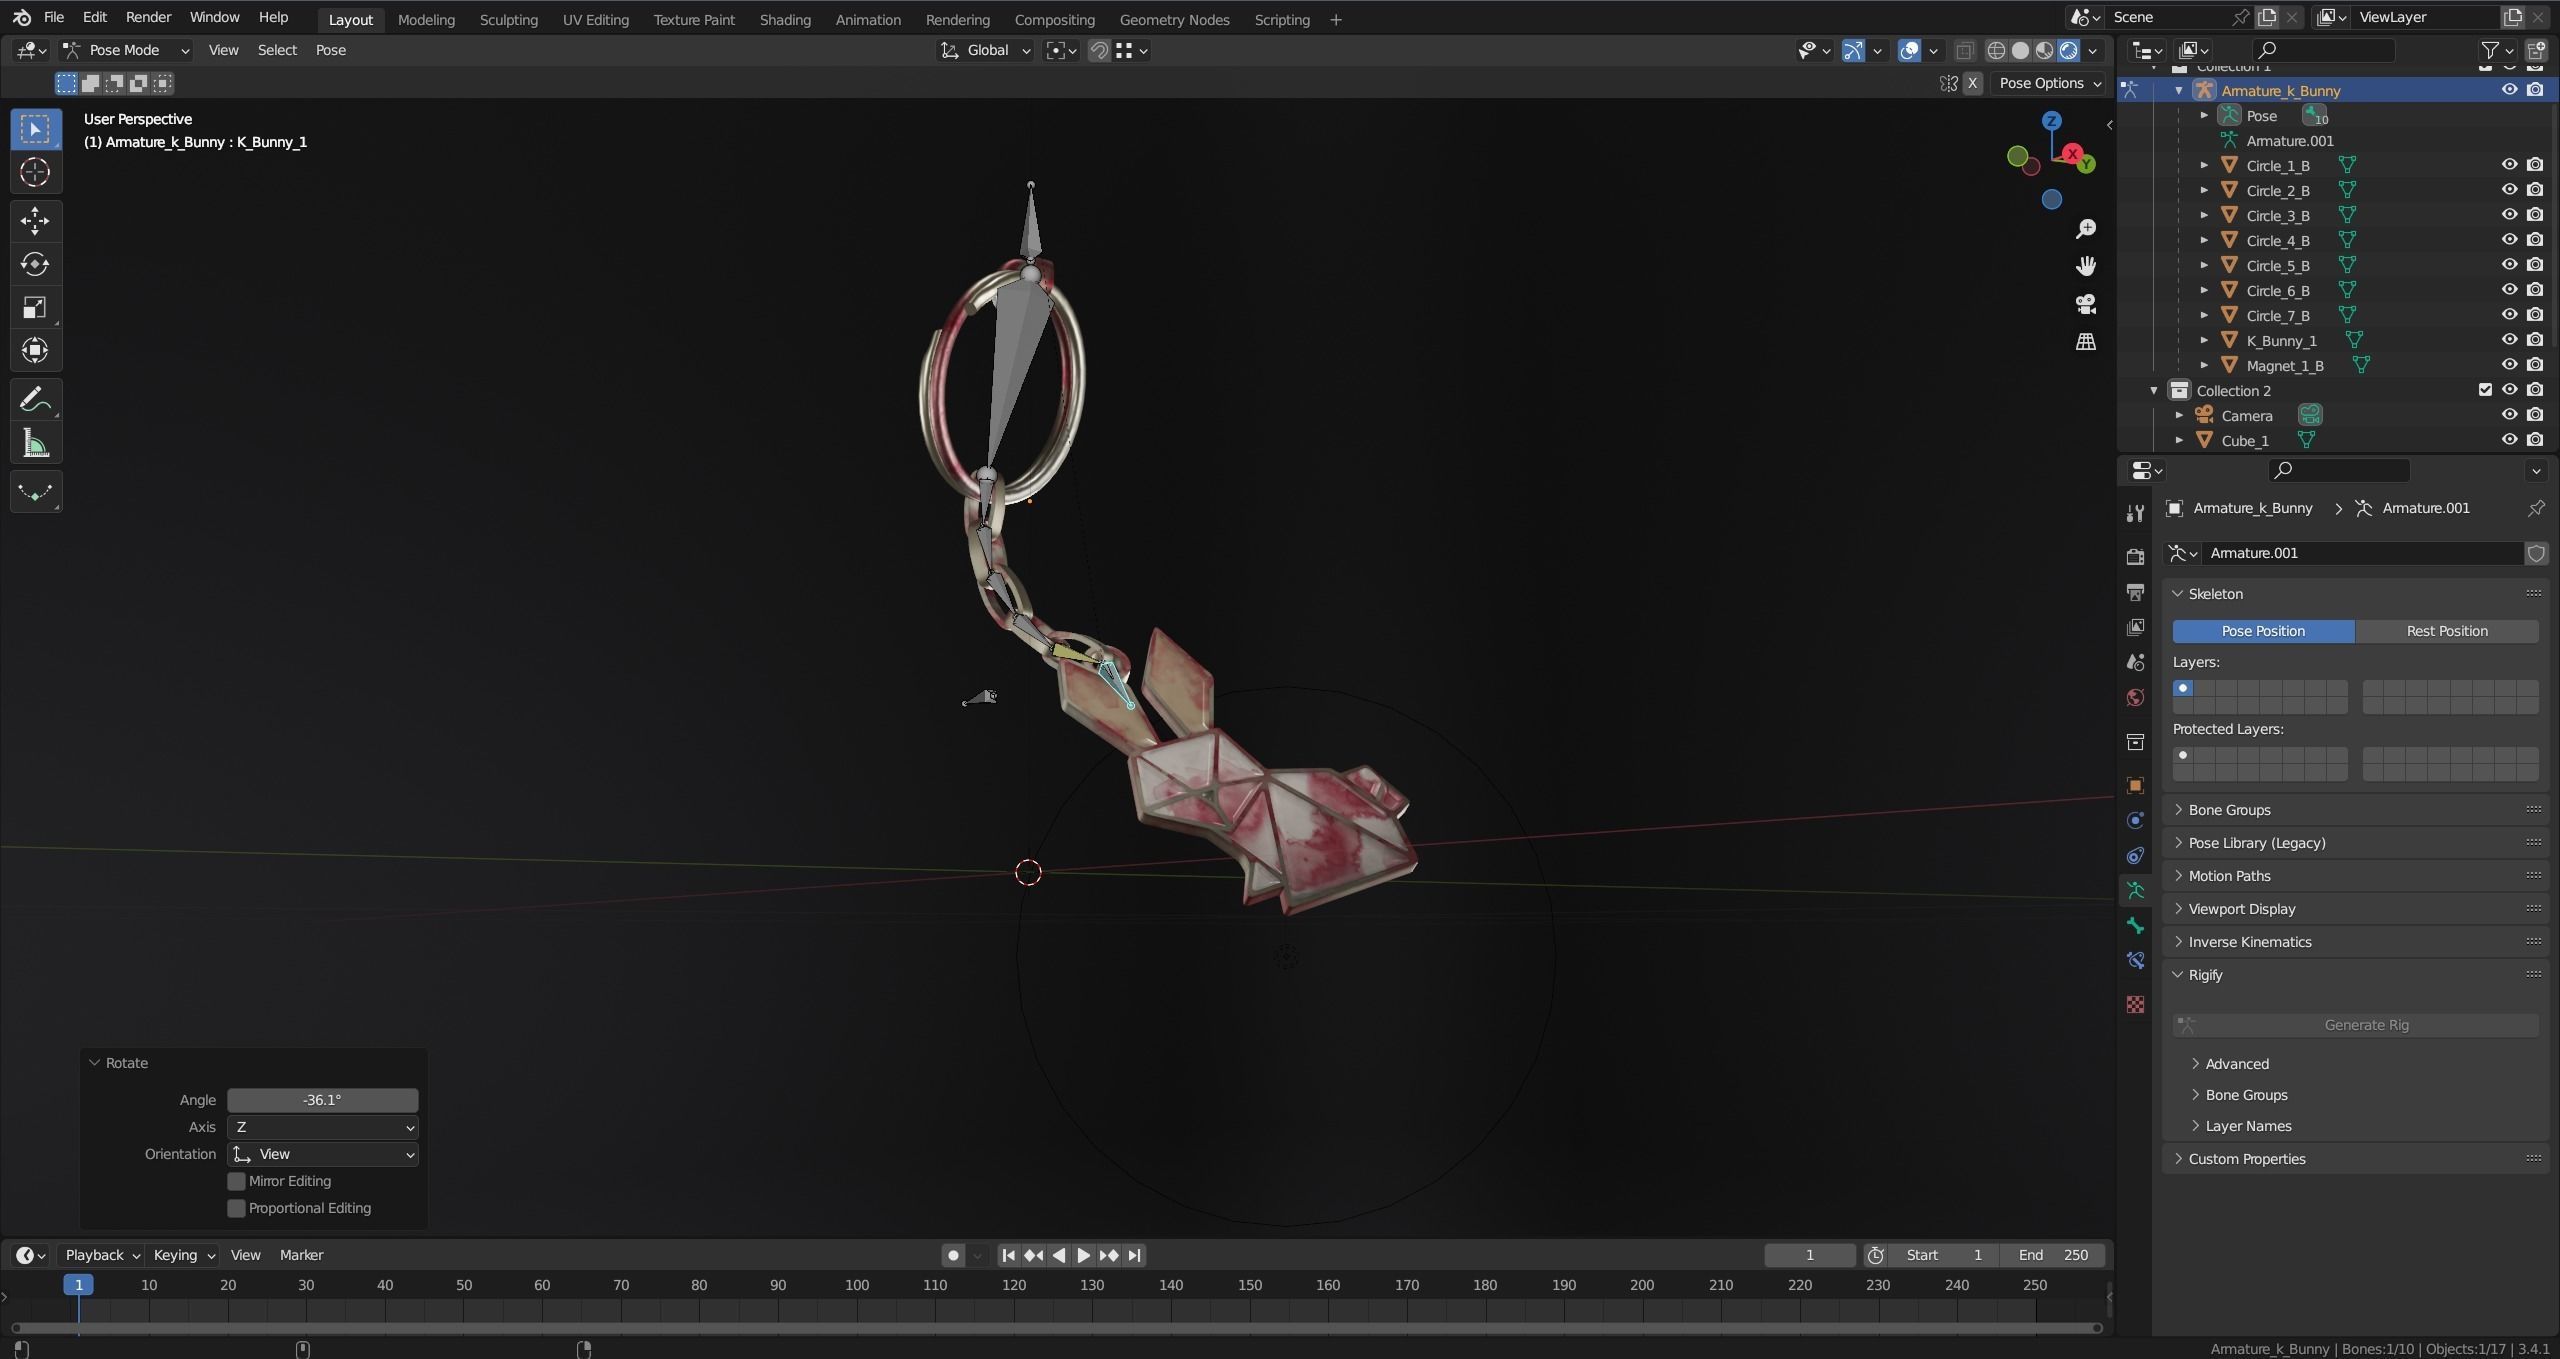Open the Pose Options dropdown
This screenshot has height=1359, width=2560.
(x=2051, y=83)
